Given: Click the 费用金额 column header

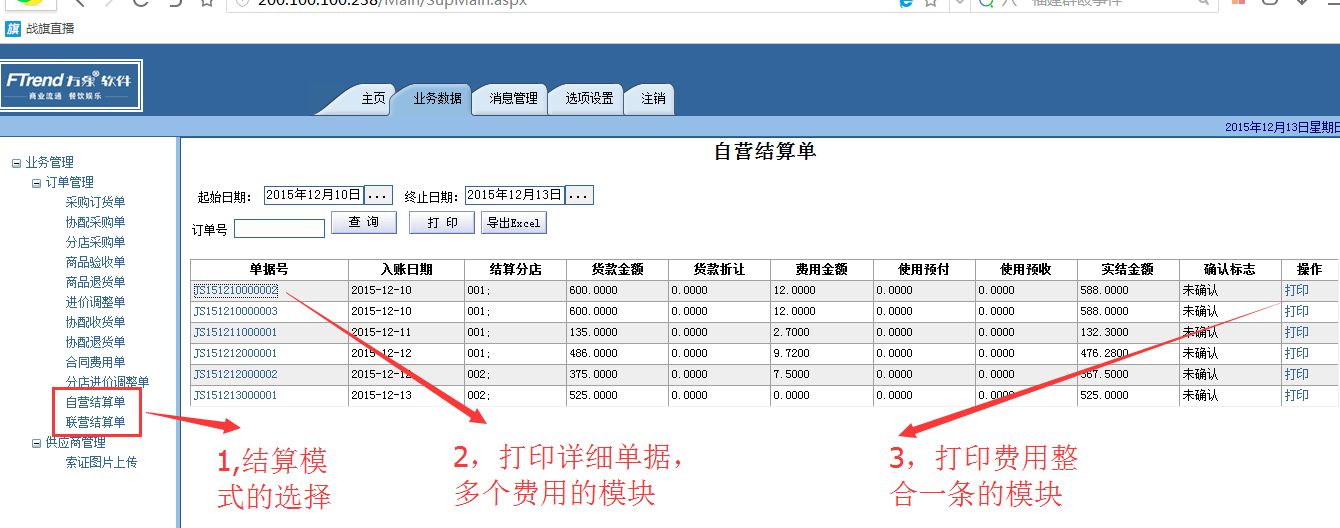Looking at the screenshot, I should tap(822, 270).
